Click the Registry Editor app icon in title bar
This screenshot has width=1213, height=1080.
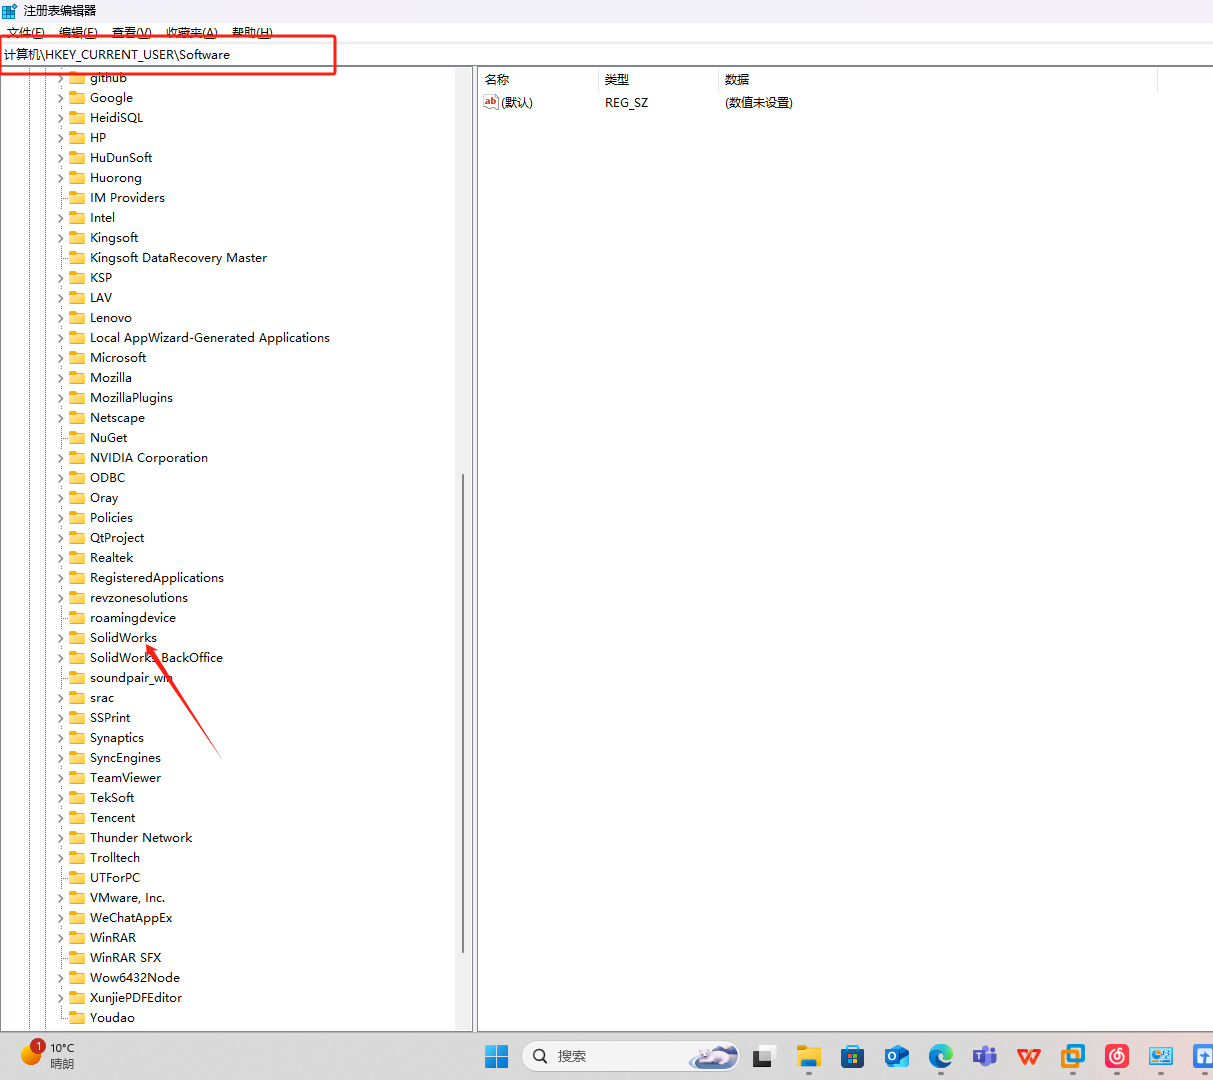(9, 11)
